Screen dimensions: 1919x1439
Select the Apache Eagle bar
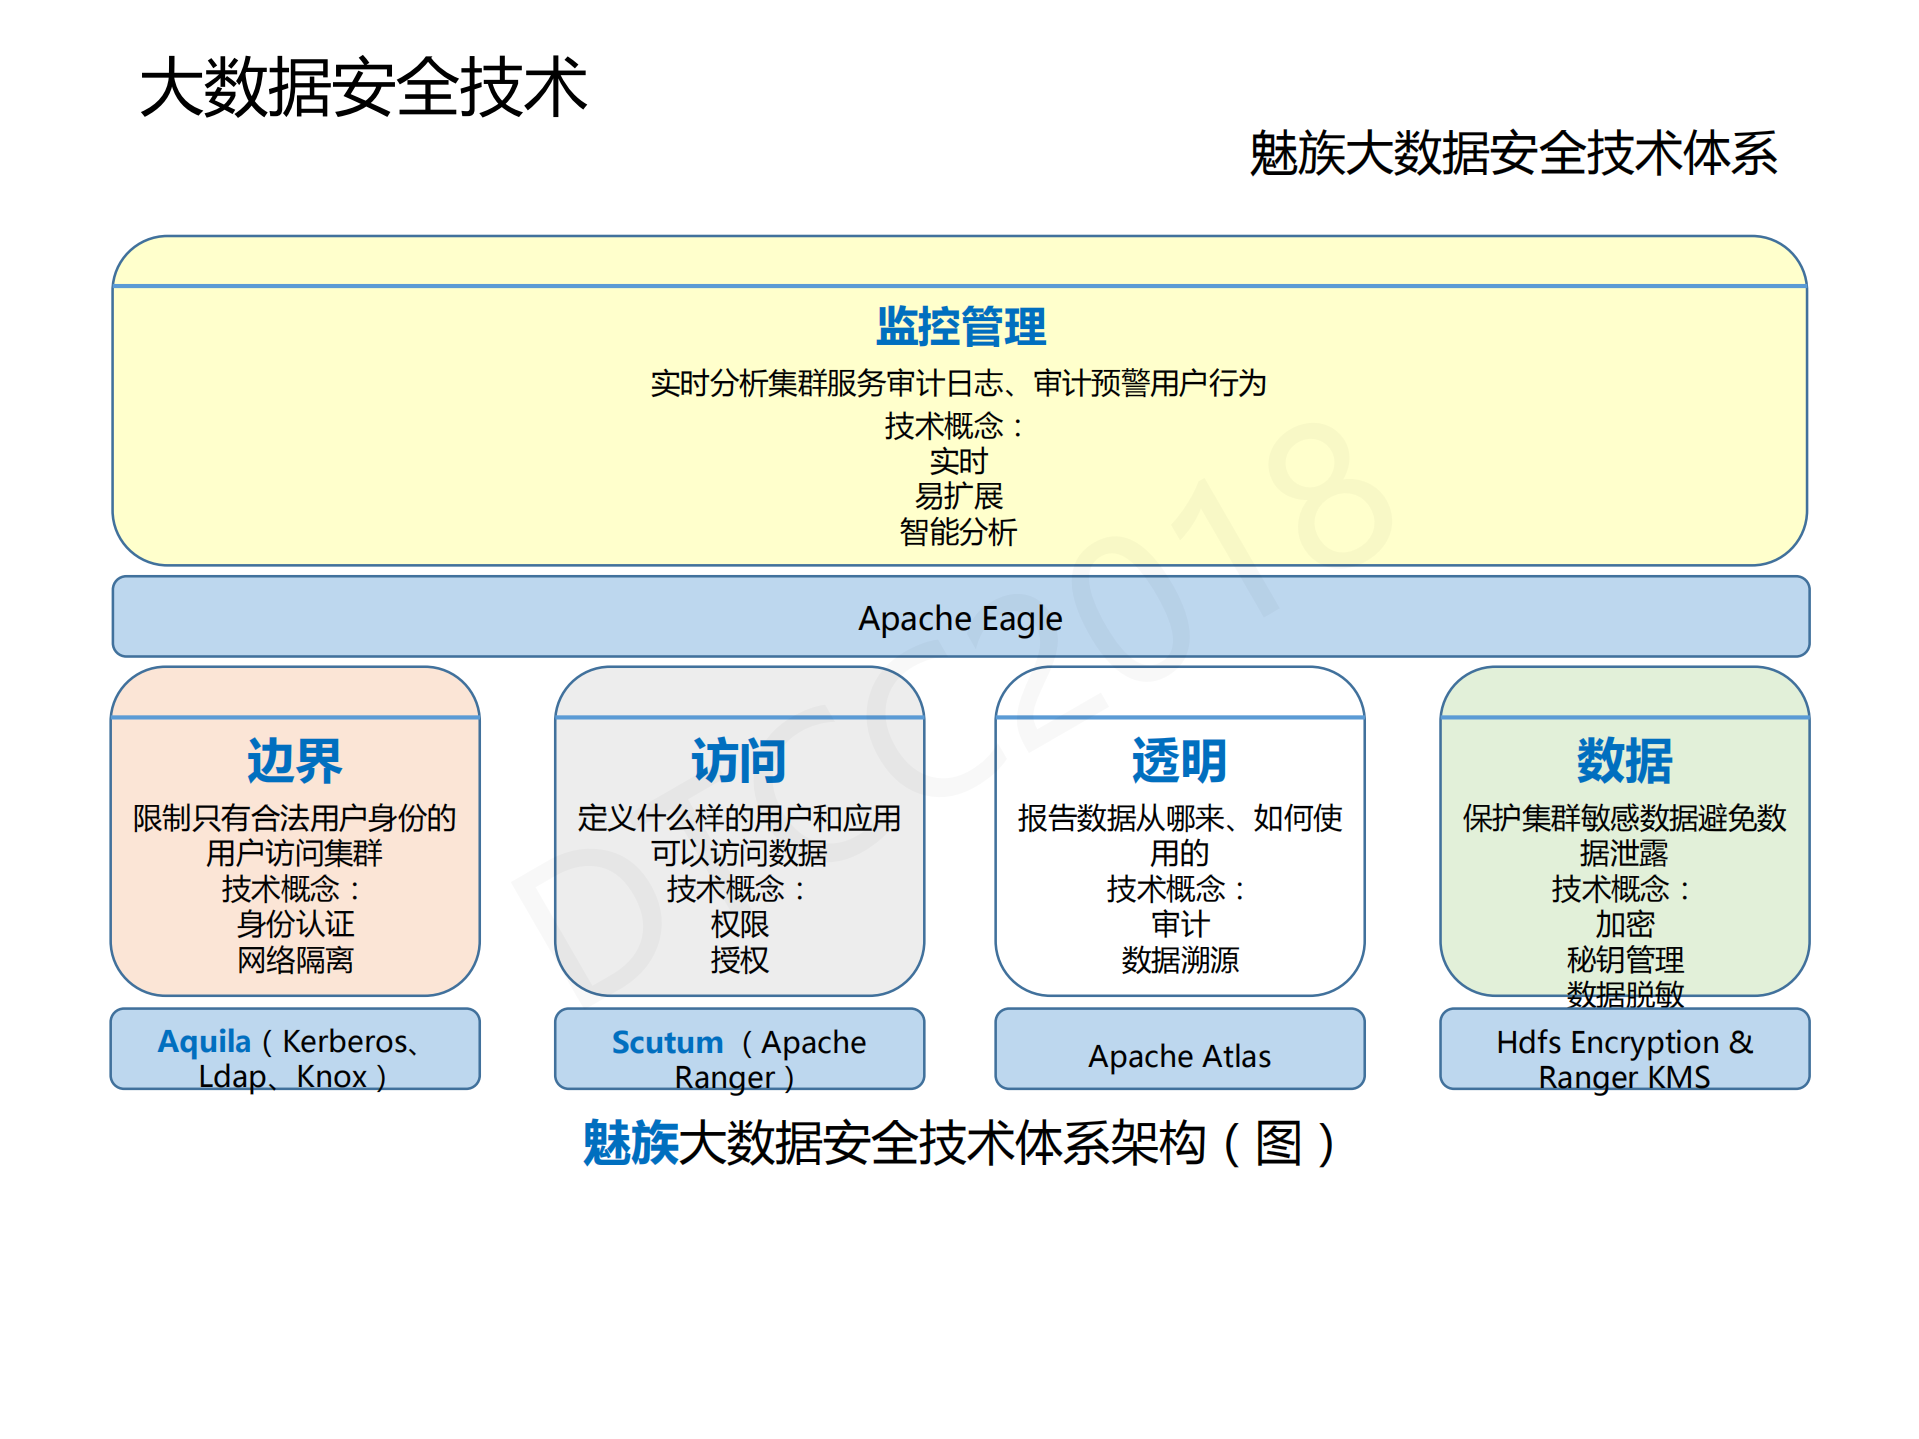pyautogui.click(x=959, y=618)
